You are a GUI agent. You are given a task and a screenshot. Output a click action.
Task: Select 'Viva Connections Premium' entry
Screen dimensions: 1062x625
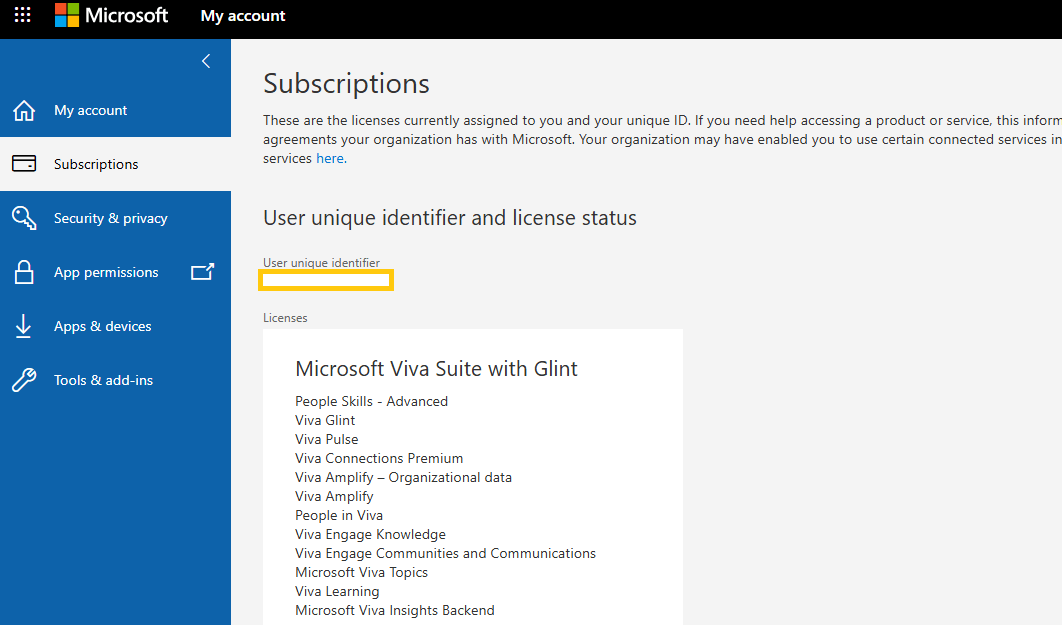tap(379, 458)
